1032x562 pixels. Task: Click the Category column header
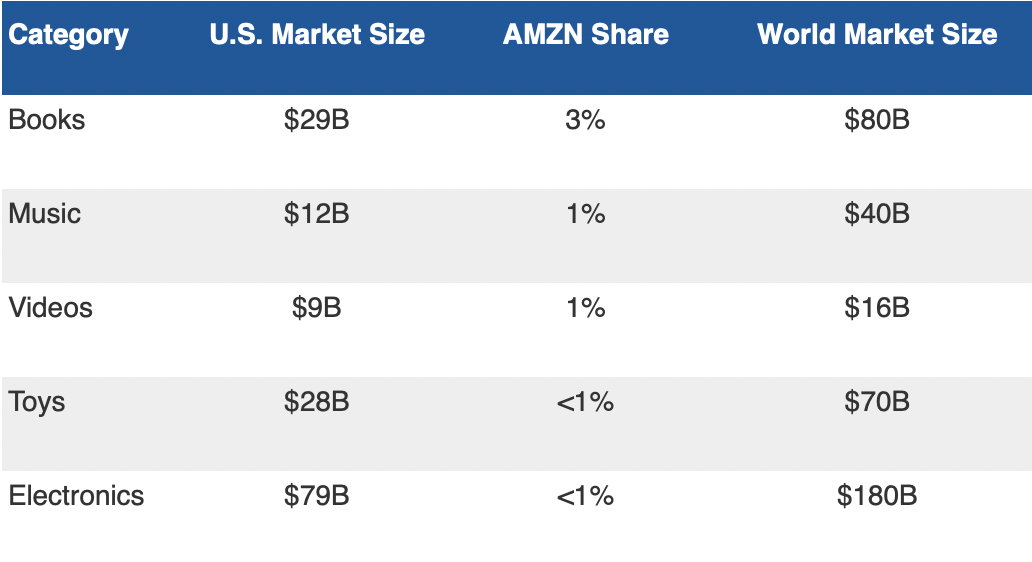coord(69,36)
